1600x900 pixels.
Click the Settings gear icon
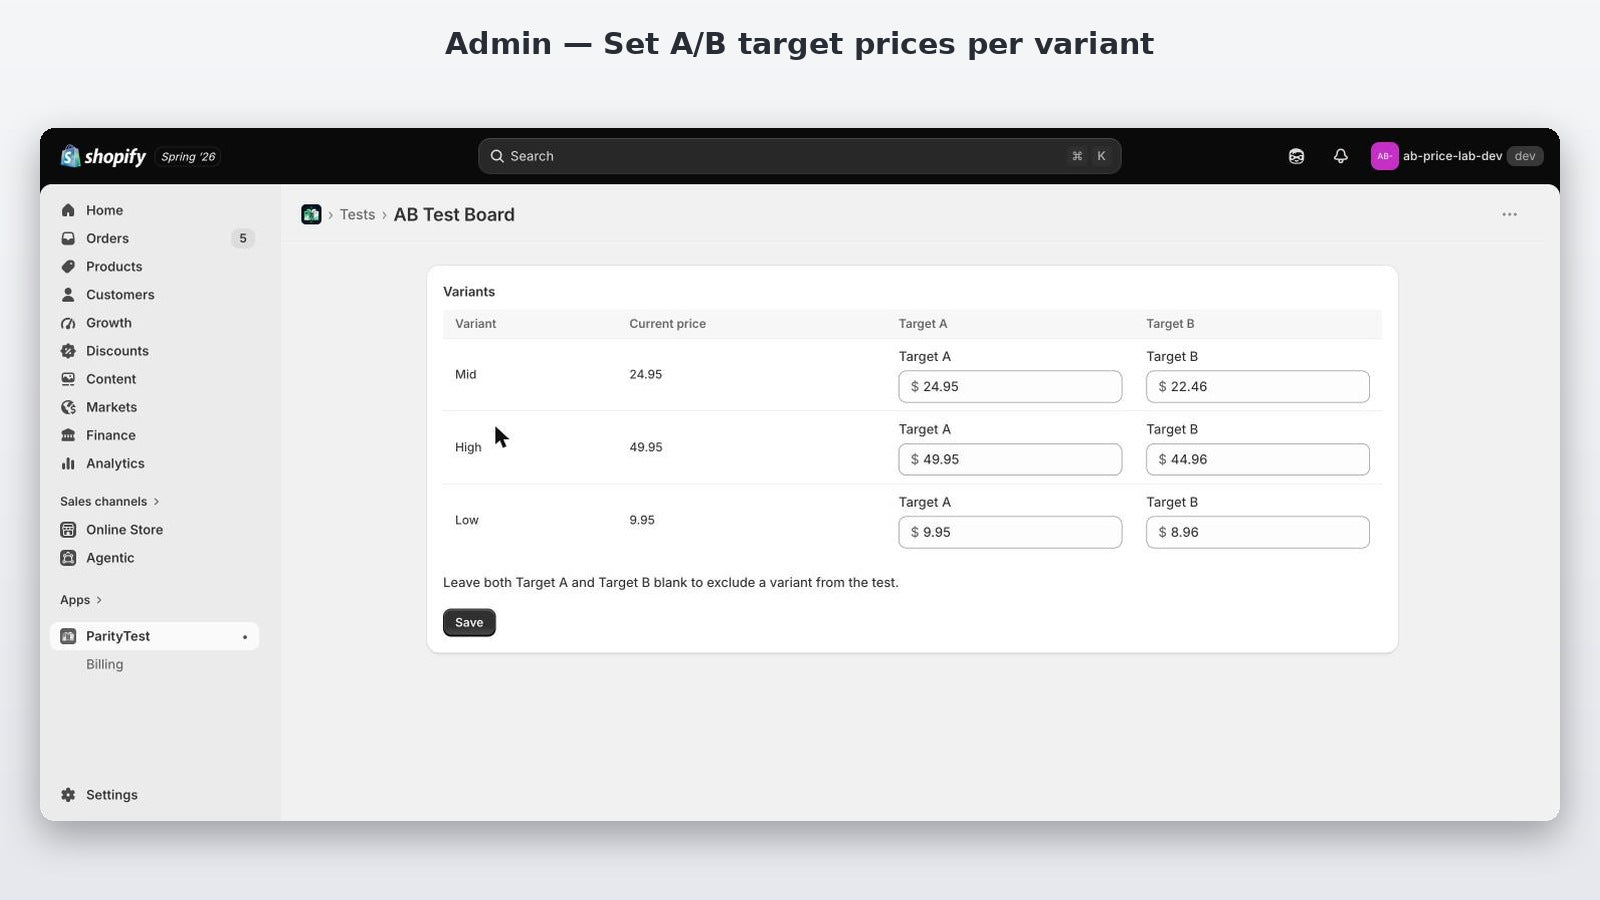(68, 795)
